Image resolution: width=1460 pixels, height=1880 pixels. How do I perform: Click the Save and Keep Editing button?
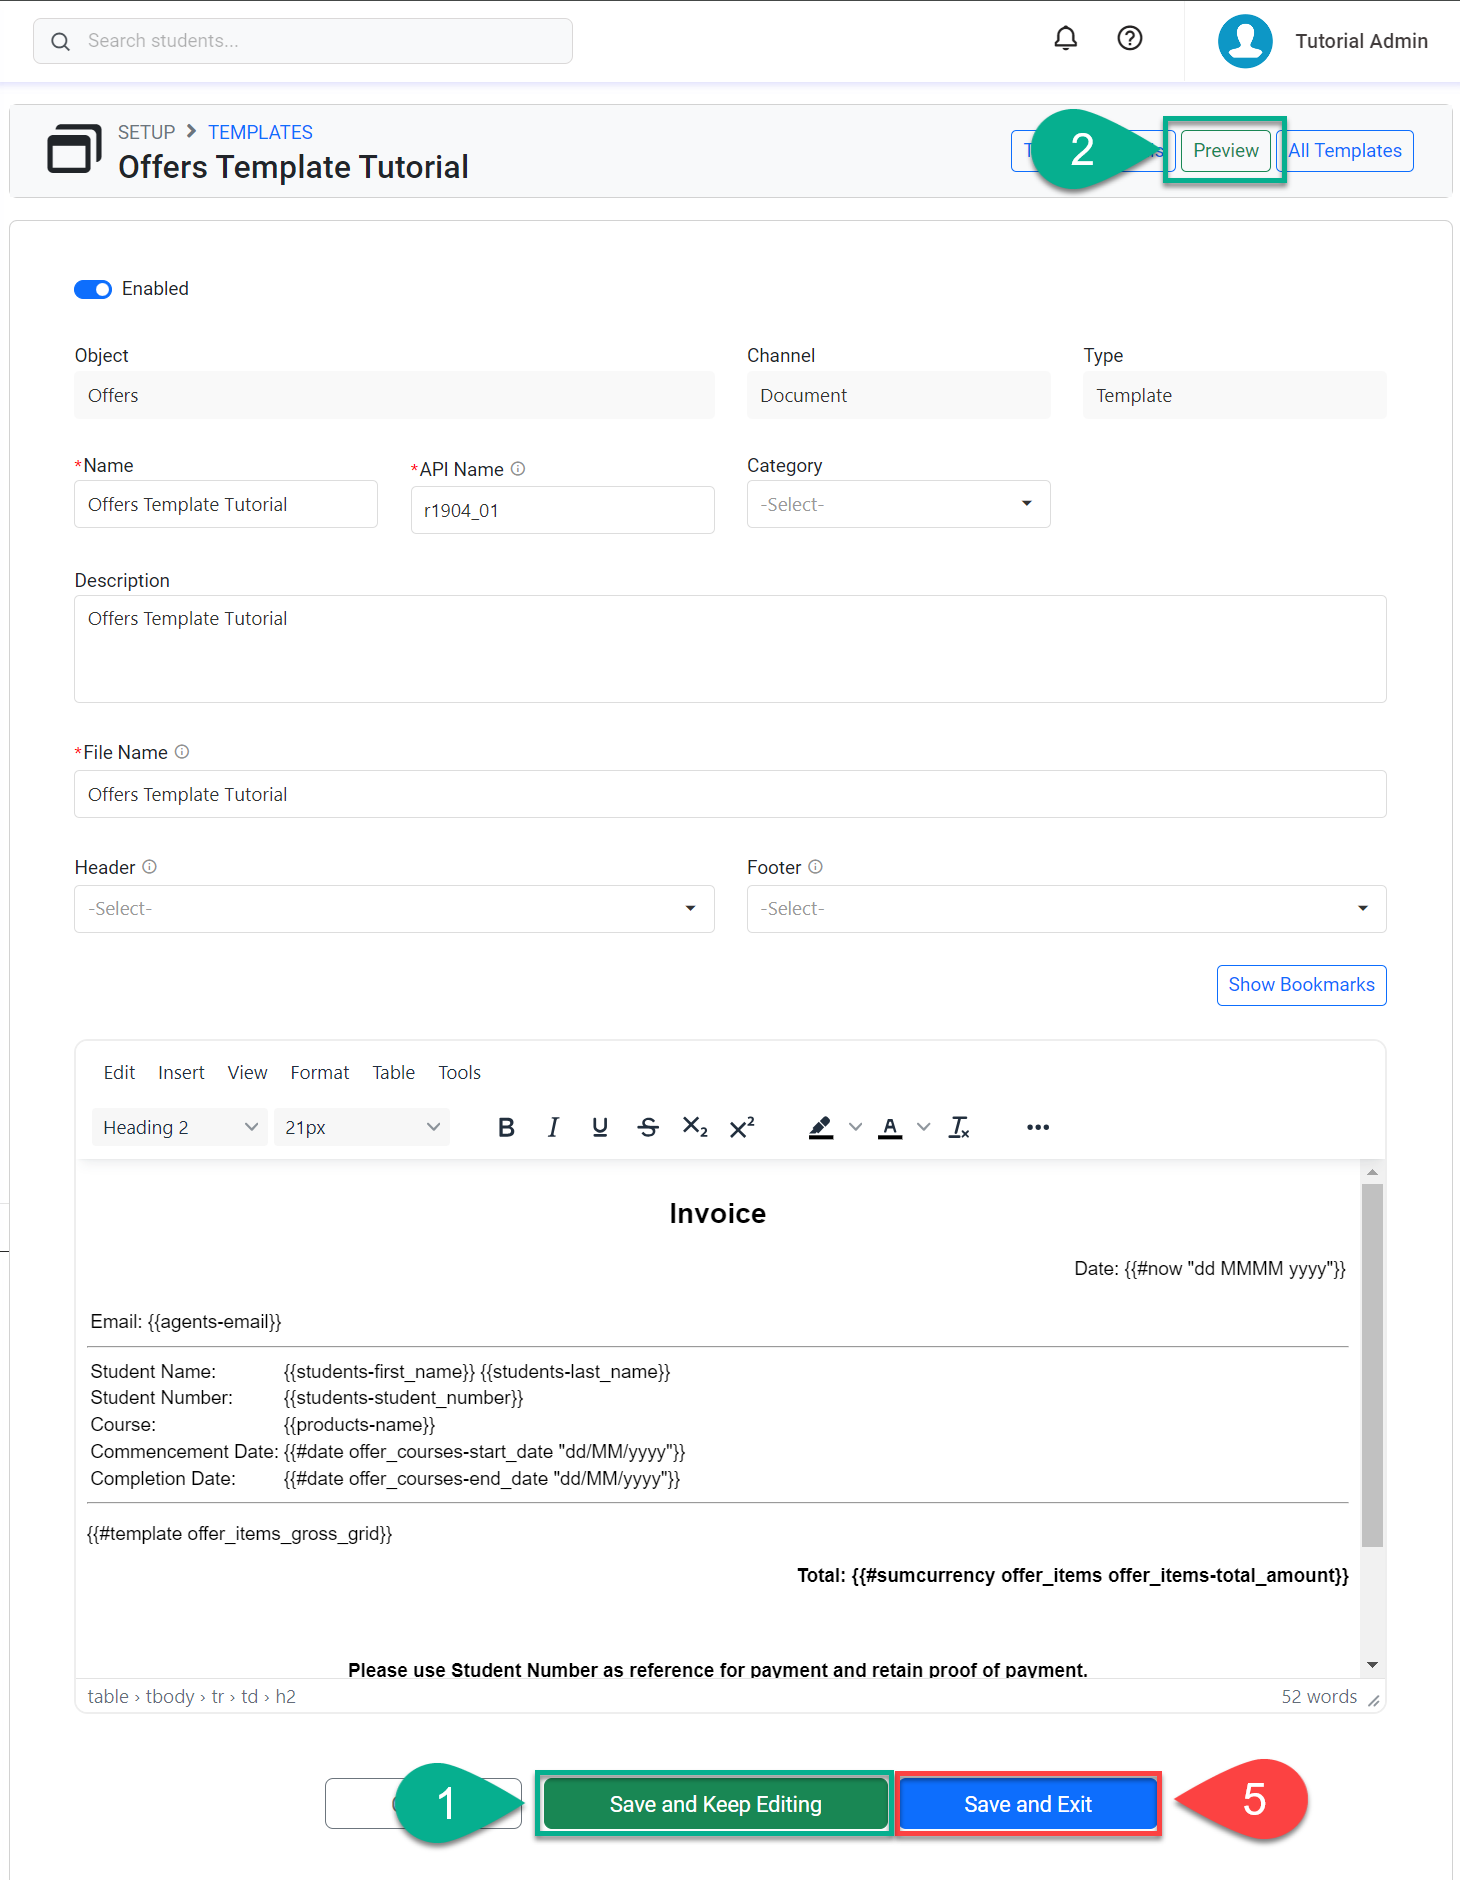(715, 1804)
